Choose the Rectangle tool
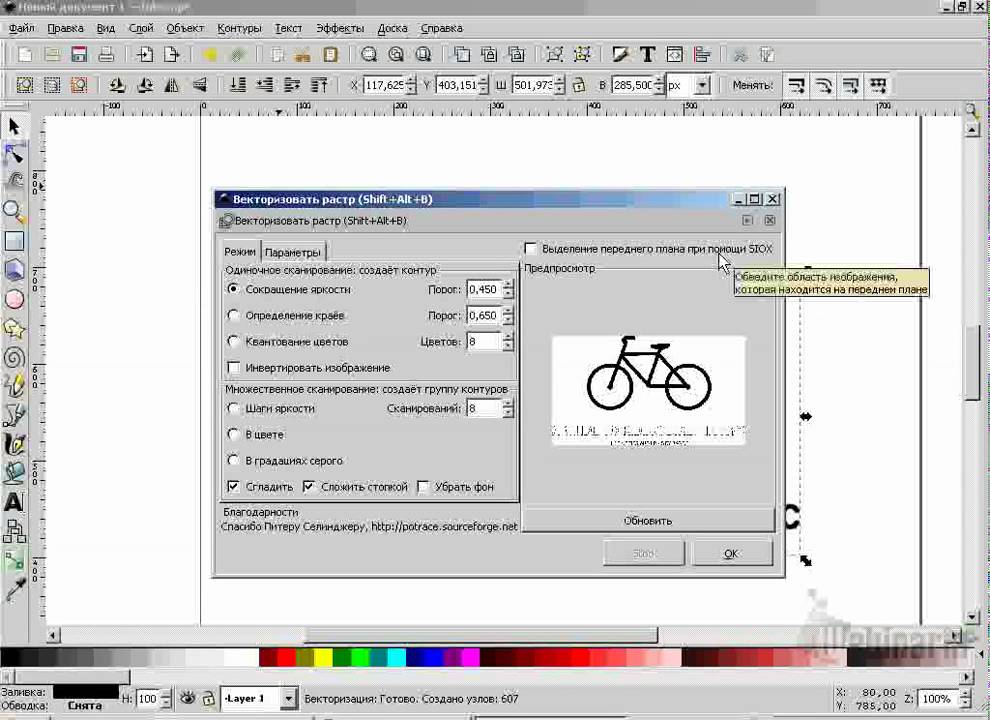The height and width of the screenshot is (720, 990). pyautogui.click(x=14, y=241)
